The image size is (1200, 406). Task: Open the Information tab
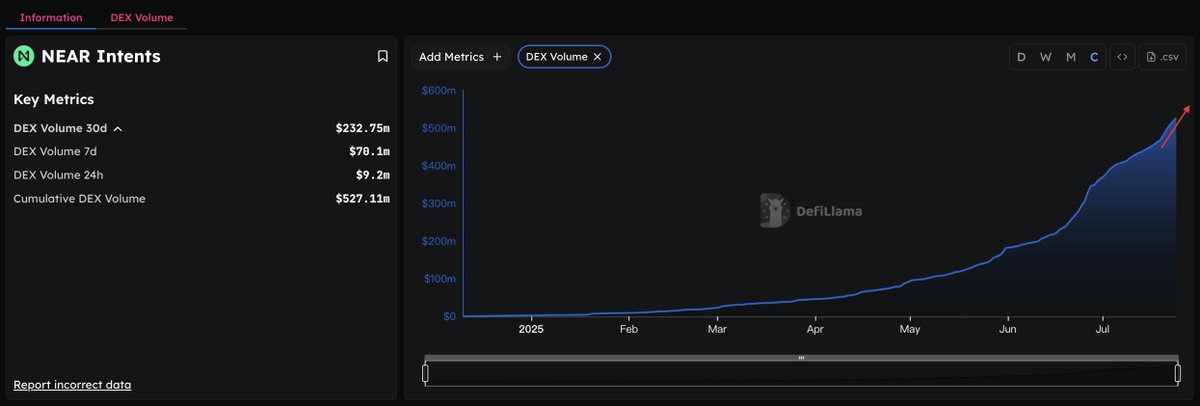pyautogui.click(x=51, y=17)
